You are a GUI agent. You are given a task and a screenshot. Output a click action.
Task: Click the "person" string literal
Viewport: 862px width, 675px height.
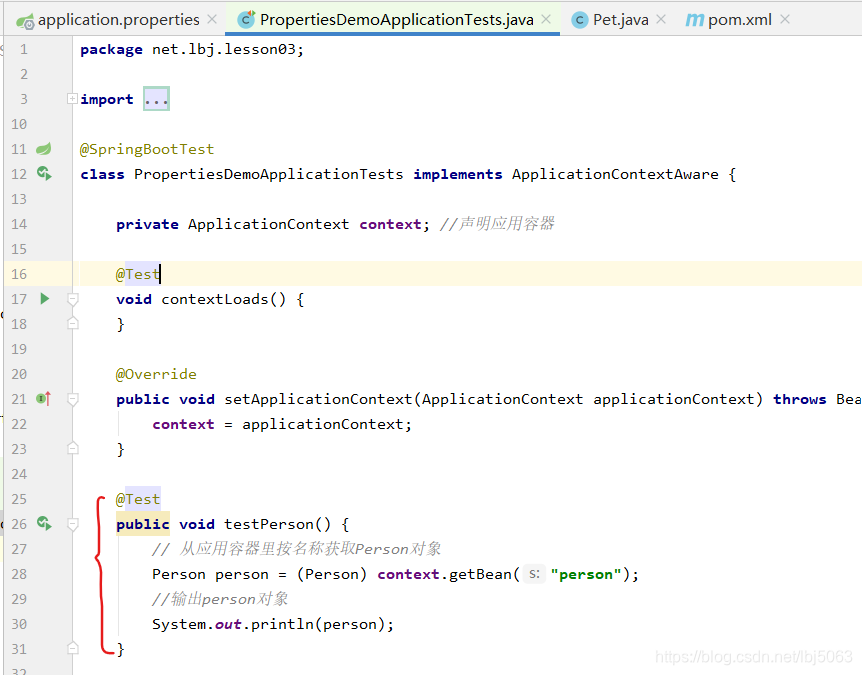click(586, 574)
